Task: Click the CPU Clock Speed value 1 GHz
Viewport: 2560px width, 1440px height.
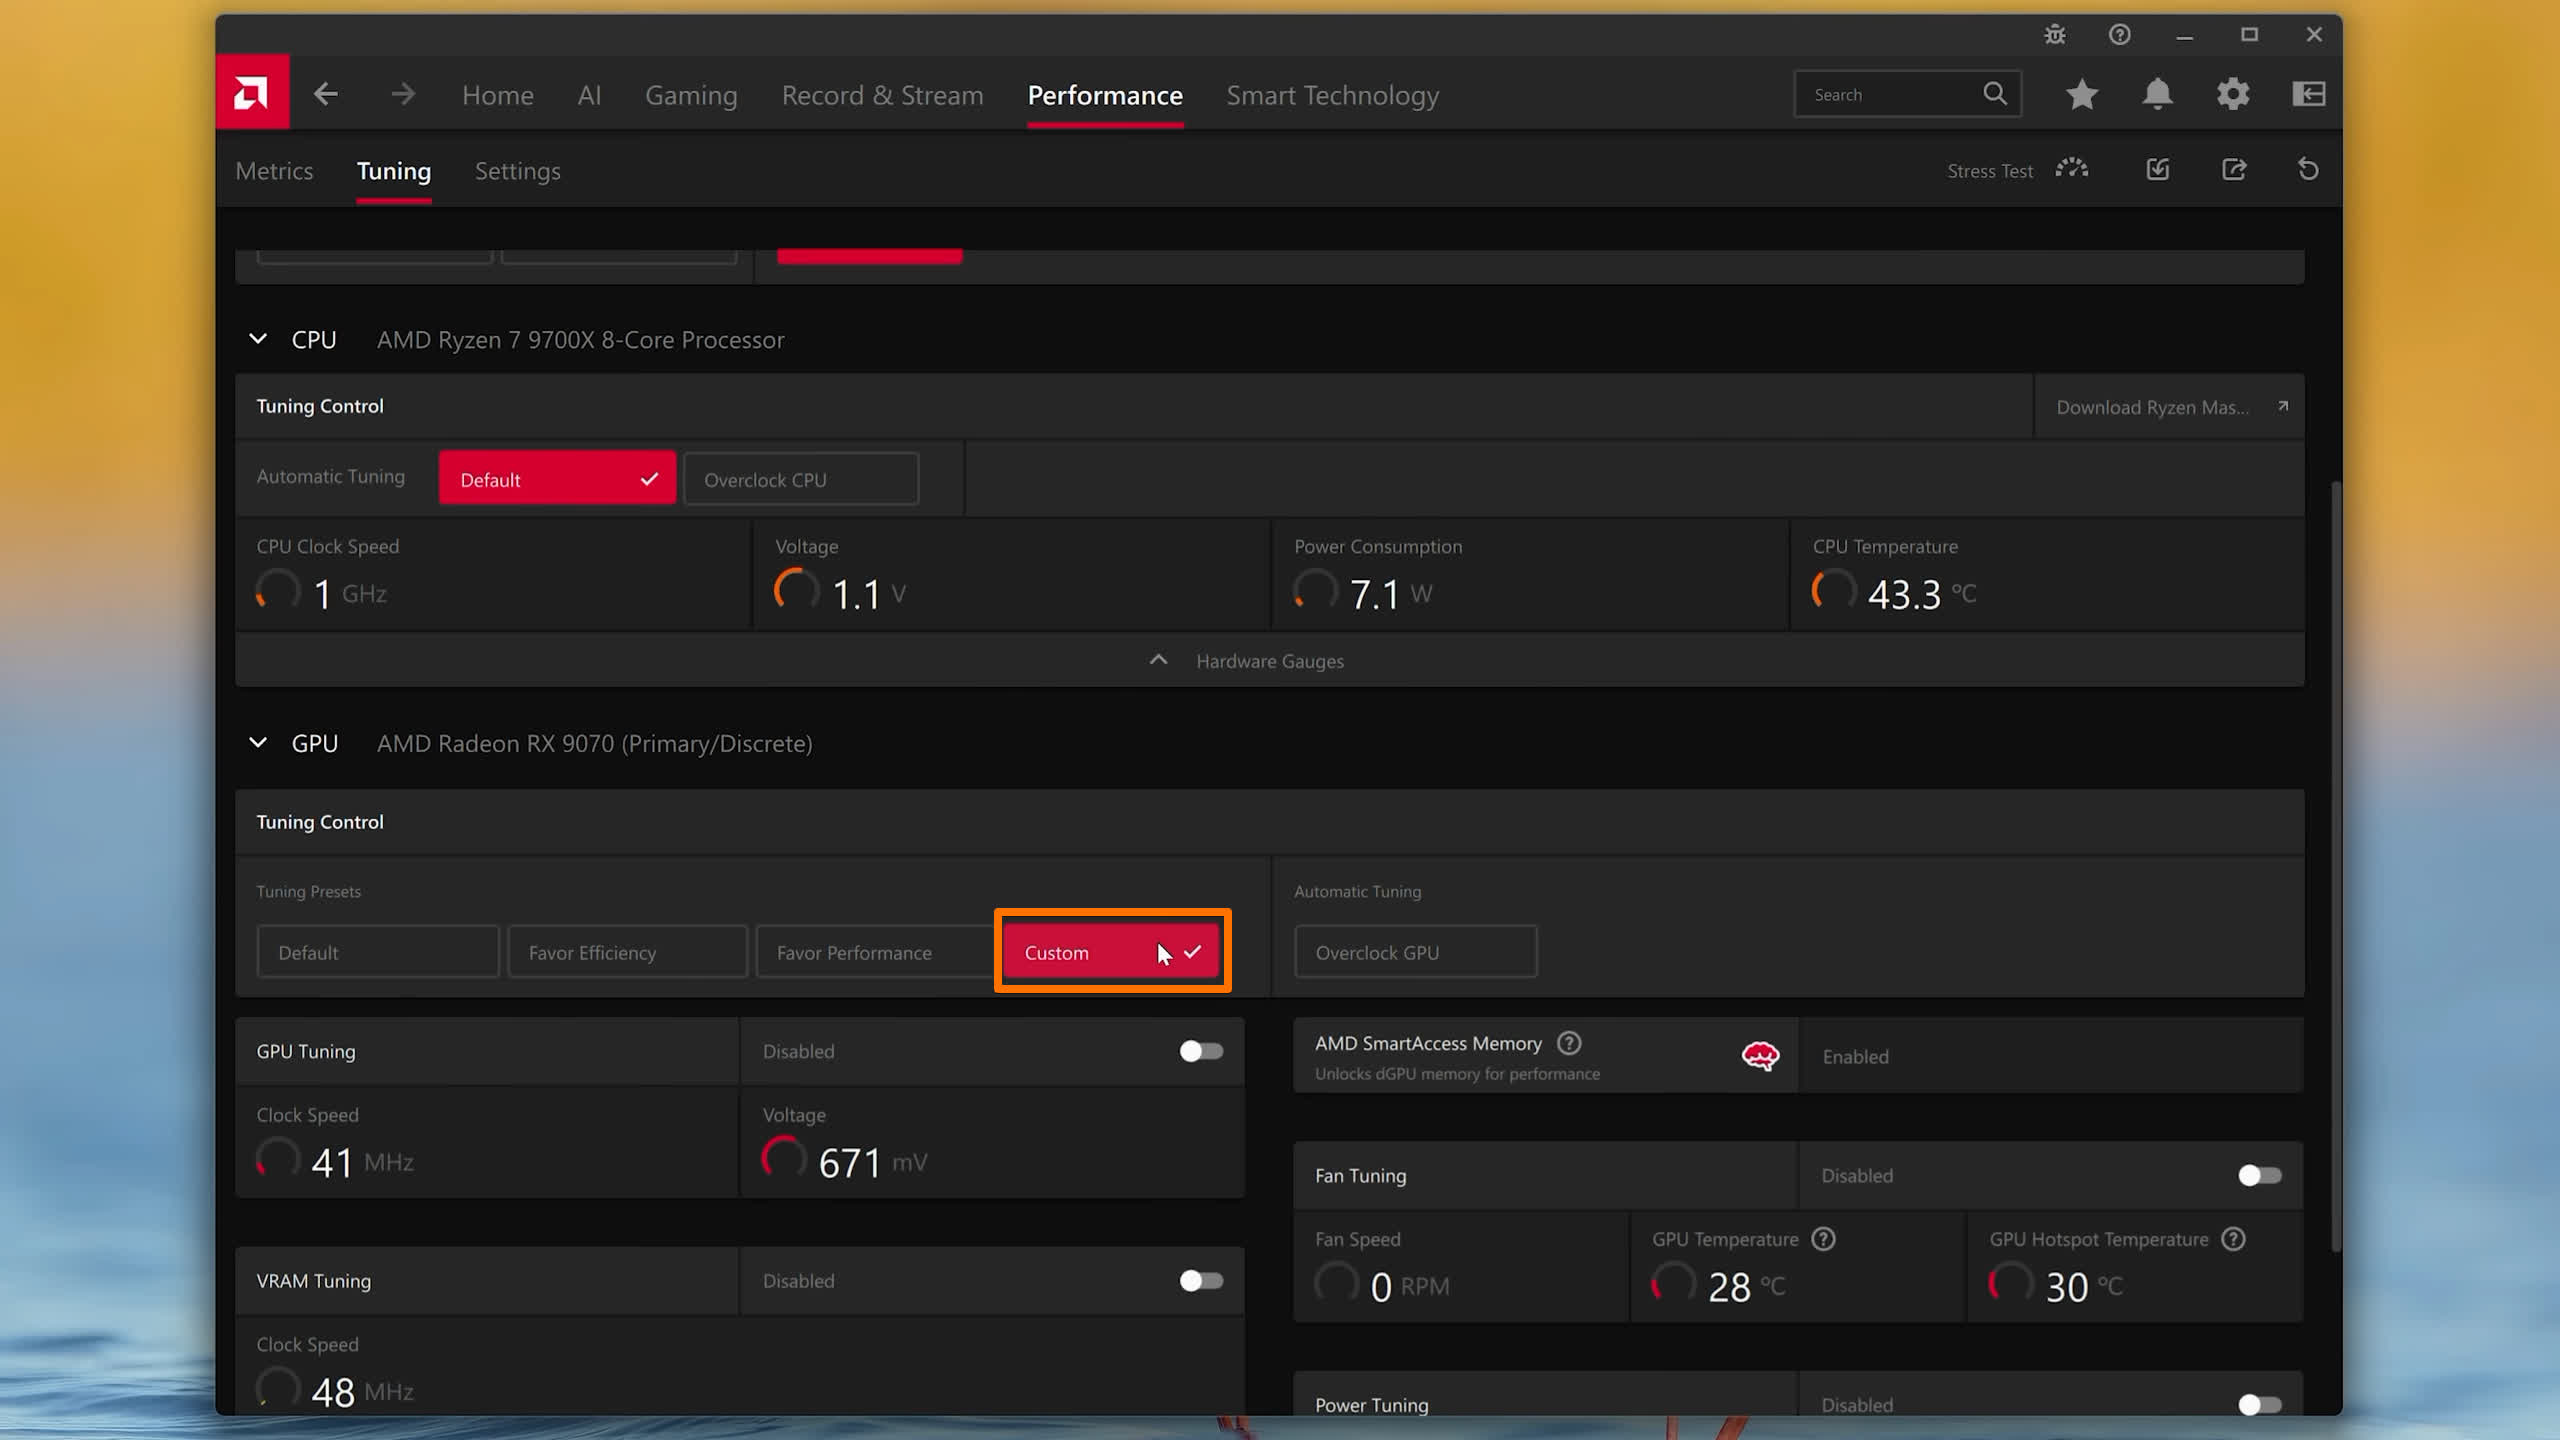Action: point(350,593)
